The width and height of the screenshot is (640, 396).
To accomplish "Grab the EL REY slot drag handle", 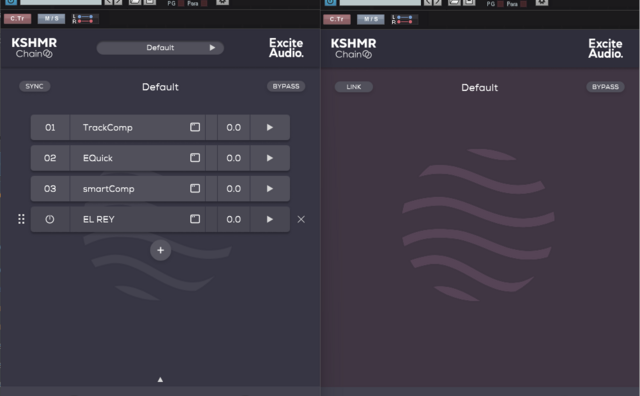I will click(21, 219).
